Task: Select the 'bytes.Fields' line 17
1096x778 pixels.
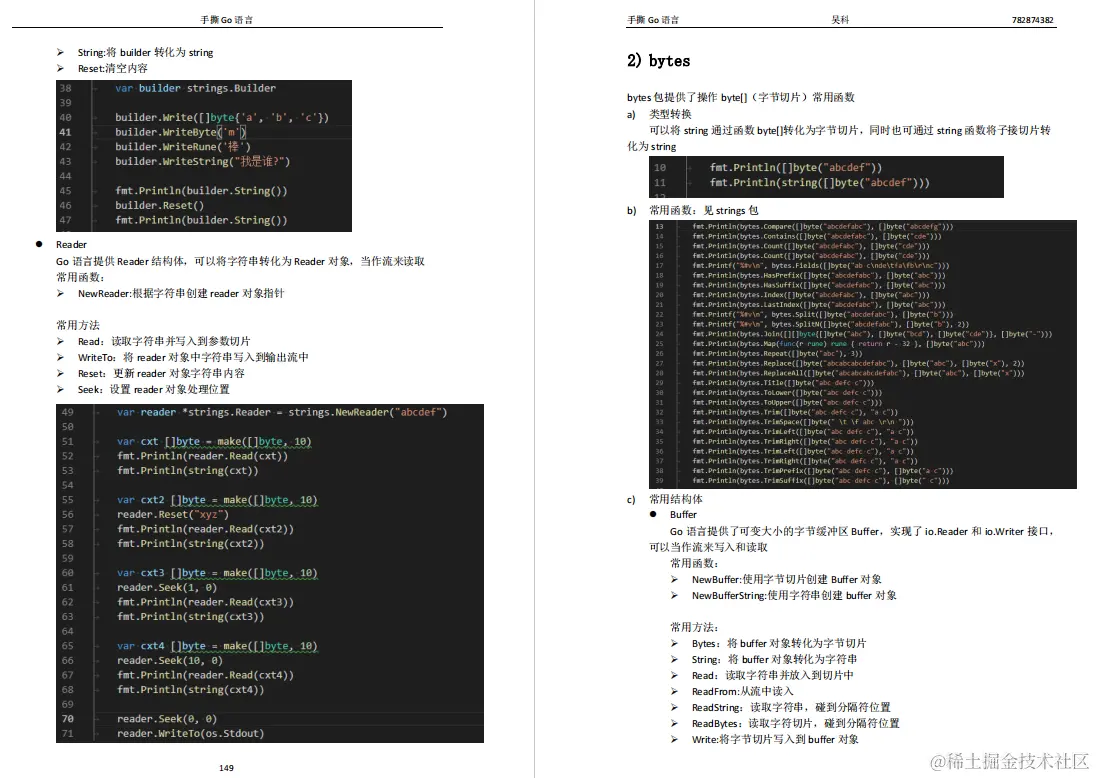Action: (821, 266)
